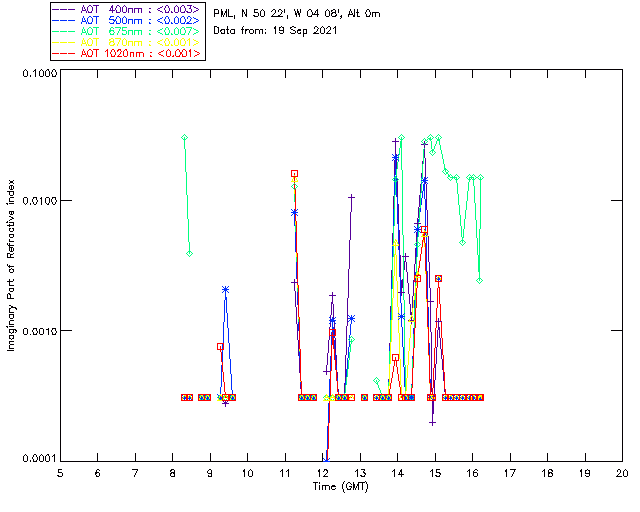Screen dimensions: 640x512
Task: Click the 0.1000 y-axis tick label
Action: point(39,73)
